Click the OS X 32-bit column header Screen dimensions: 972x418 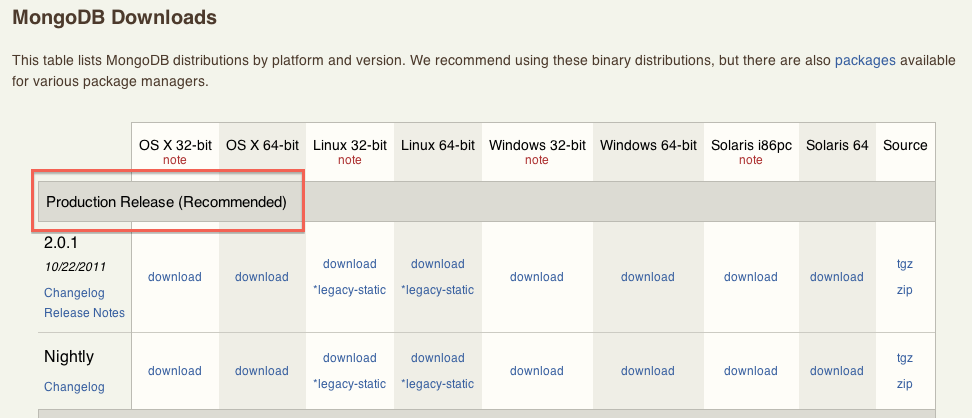[x=175, y=145]
